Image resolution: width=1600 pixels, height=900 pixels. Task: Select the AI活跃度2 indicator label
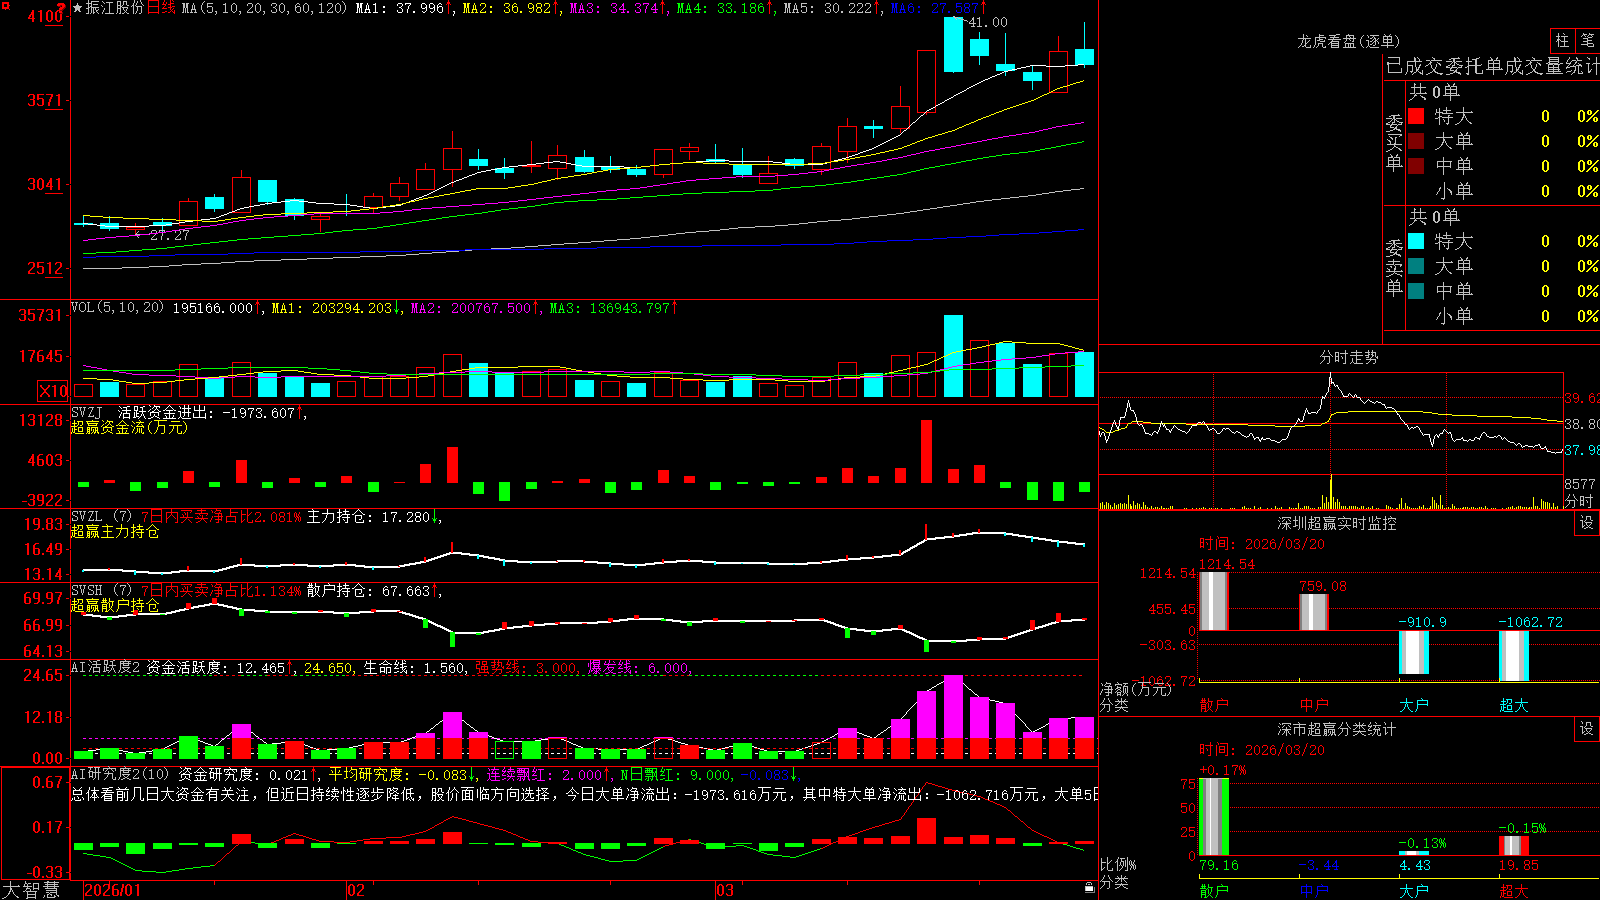pyautogui.click(x=106, y=667)
